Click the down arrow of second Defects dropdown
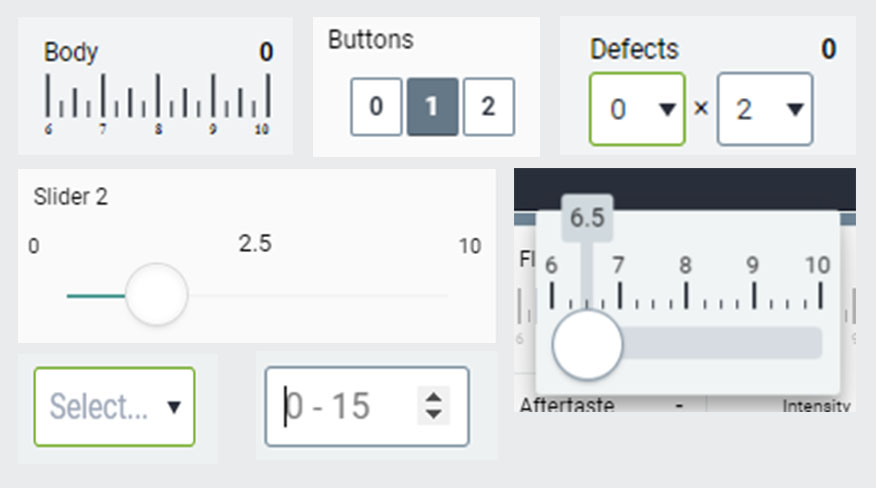876x488 pixels. click(x=795, y=110)
